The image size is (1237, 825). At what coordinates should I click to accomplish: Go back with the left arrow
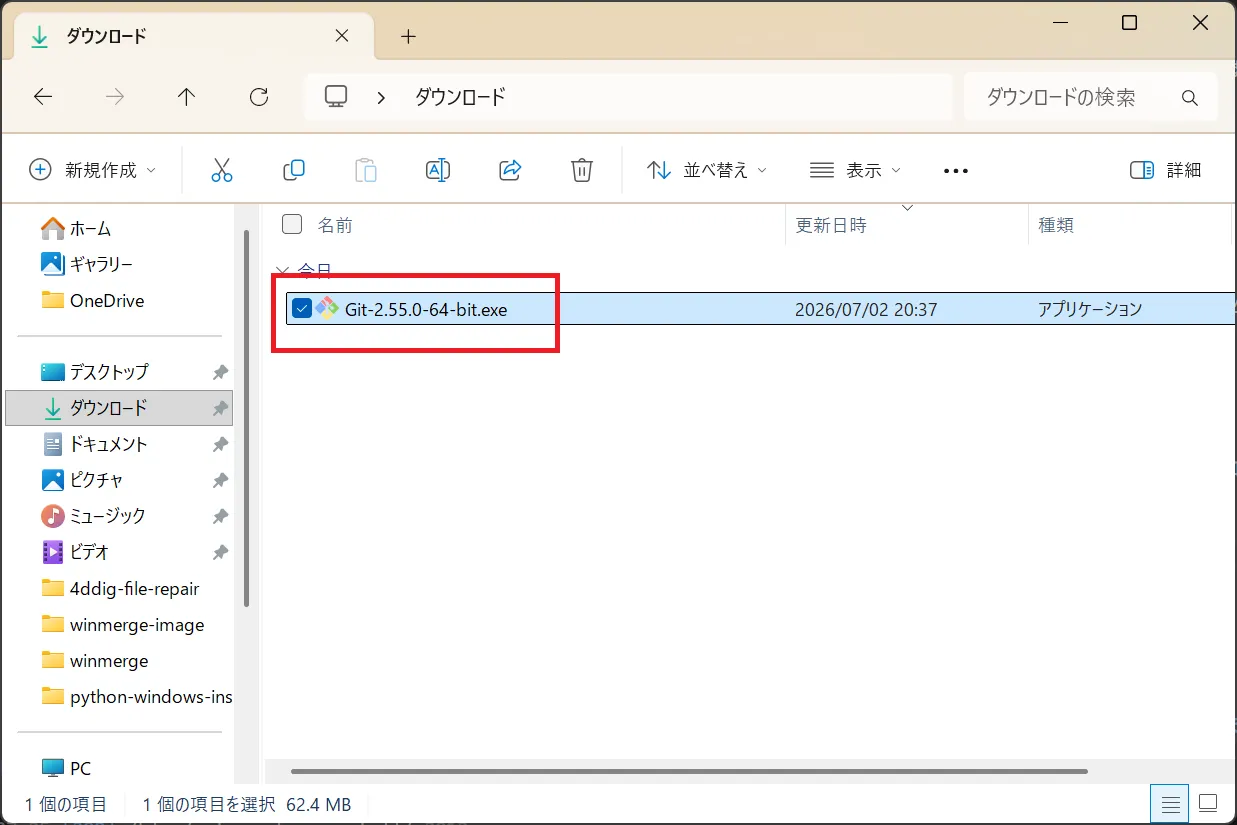(43, 97)
